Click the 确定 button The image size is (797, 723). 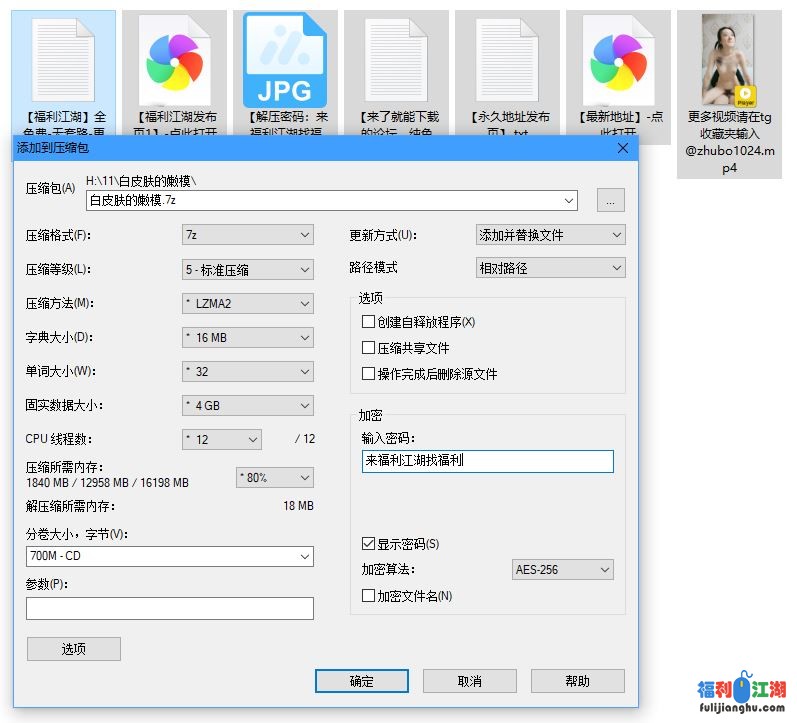(361, 681)
